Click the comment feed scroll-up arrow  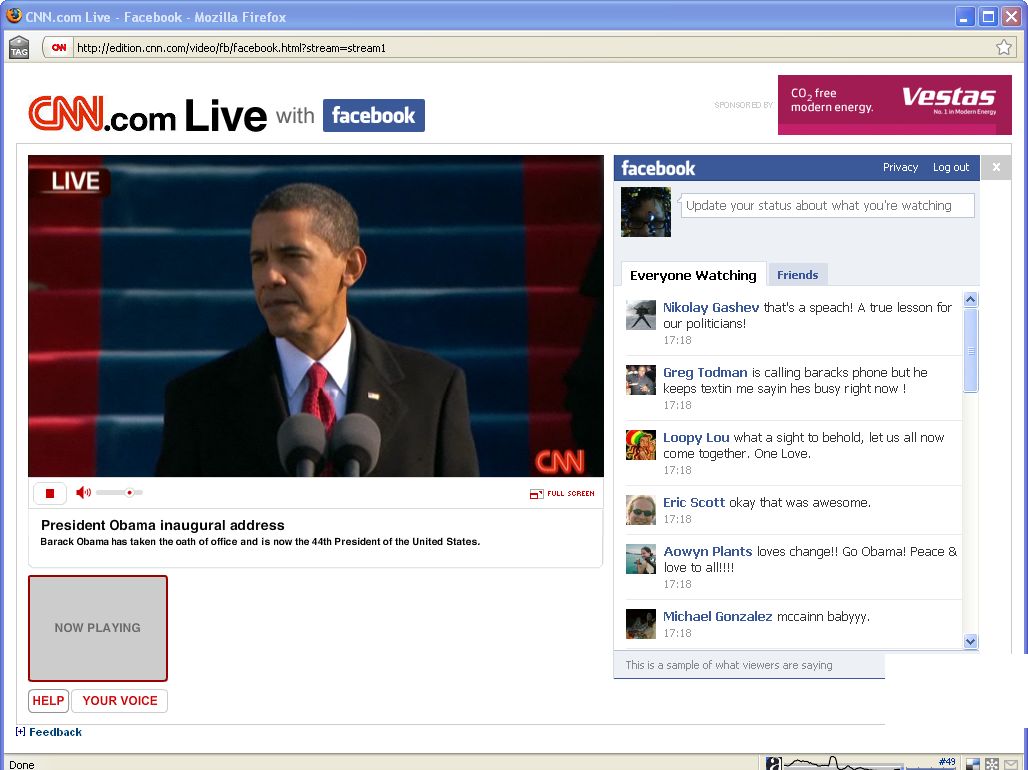click(971, 300)
